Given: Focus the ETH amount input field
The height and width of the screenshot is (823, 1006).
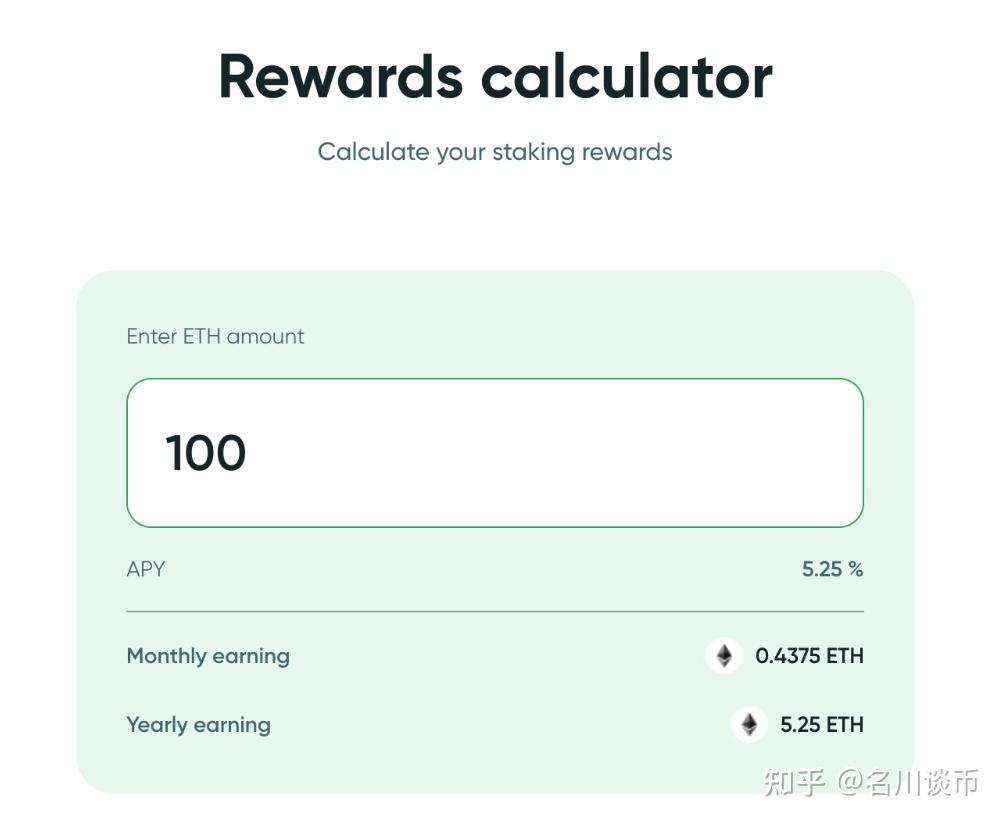Looking at the screenshot, I should [x=494, y=453].
